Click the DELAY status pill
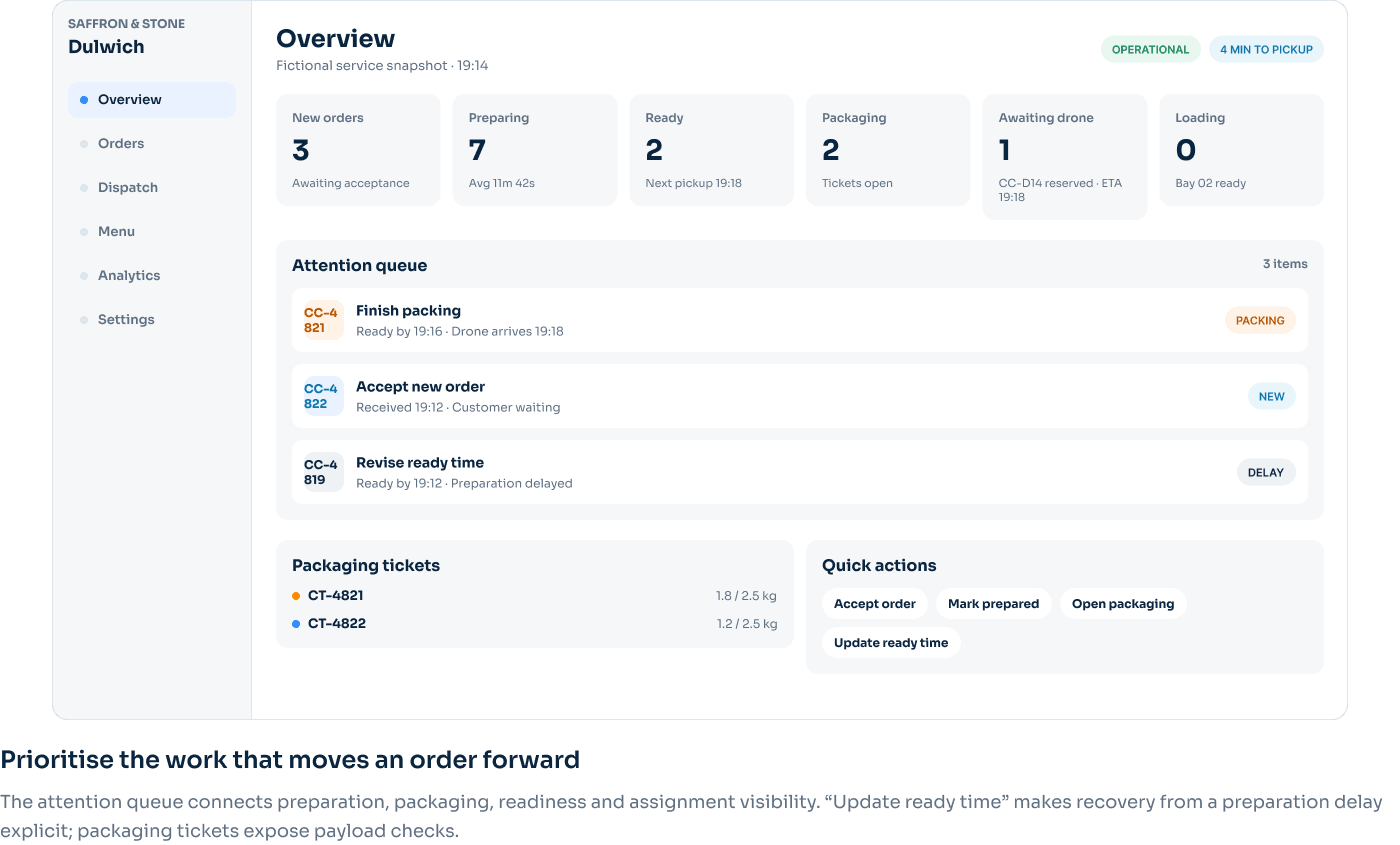The height and width of the screenshot is (845, 1400). (x=1266, y=473)
